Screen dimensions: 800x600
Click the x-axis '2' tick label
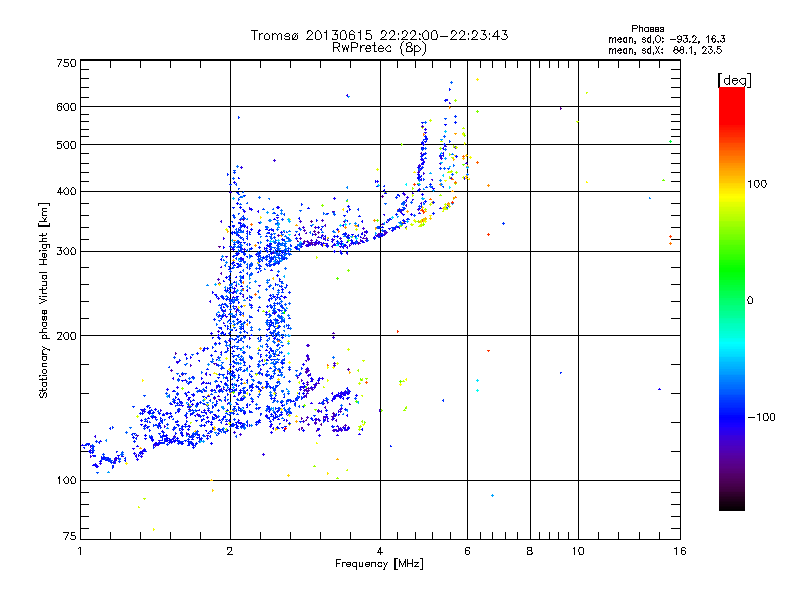coord(230,551)
